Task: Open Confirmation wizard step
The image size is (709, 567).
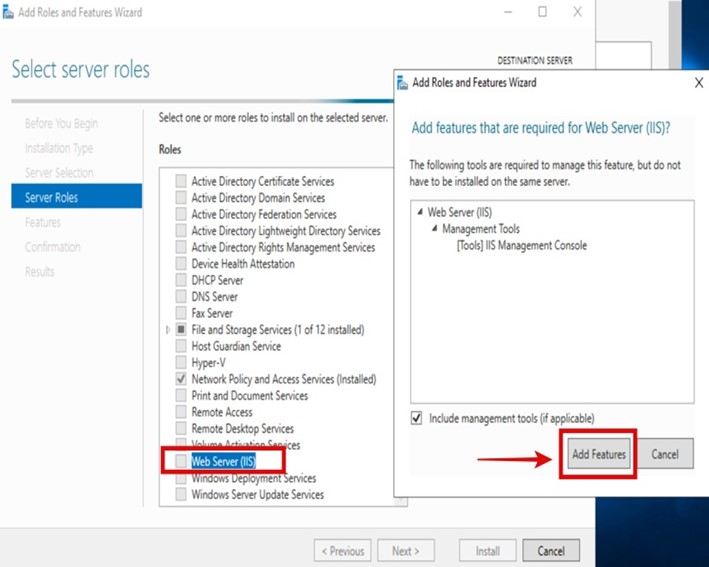Action: (x=52, y=247)
